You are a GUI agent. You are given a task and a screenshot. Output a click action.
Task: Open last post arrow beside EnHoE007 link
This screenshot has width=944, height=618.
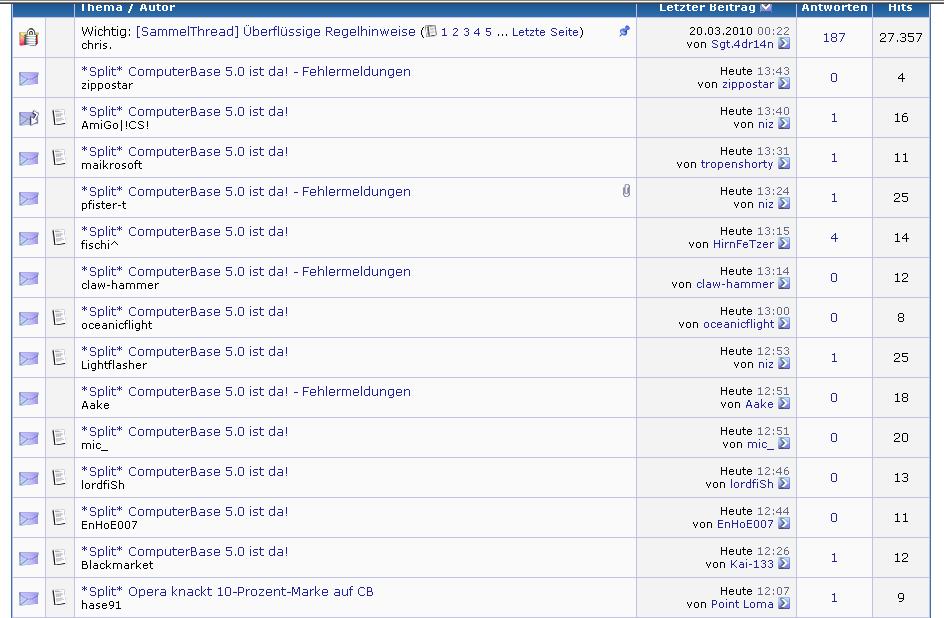783,524
